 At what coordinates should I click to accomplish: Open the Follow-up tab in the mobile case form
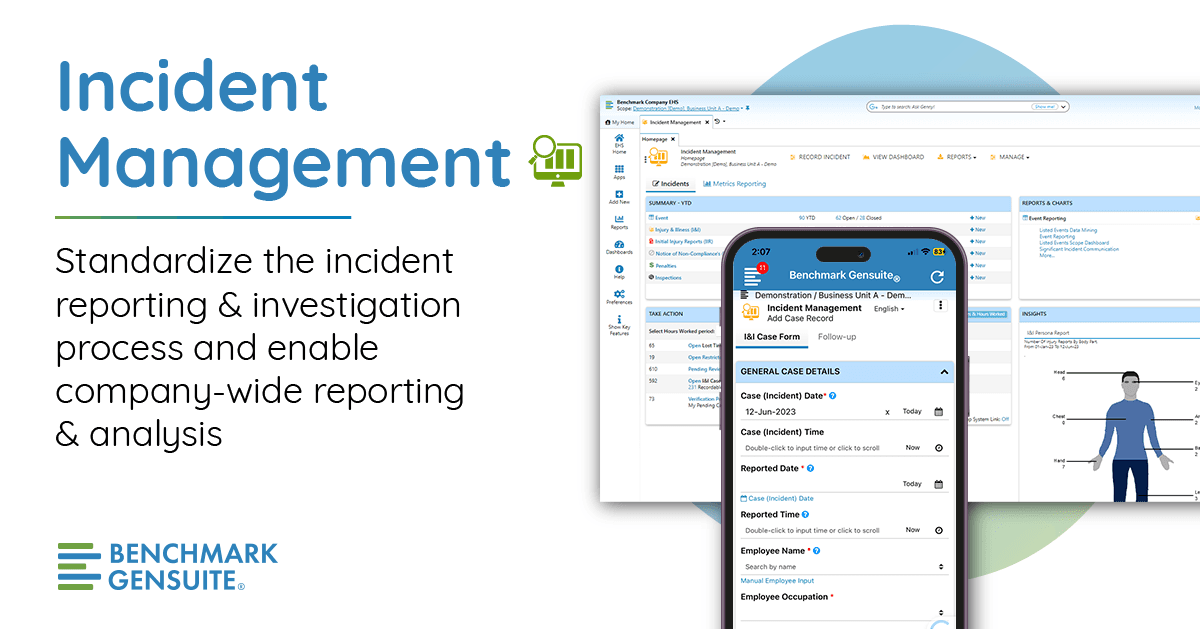pos(837,336)
